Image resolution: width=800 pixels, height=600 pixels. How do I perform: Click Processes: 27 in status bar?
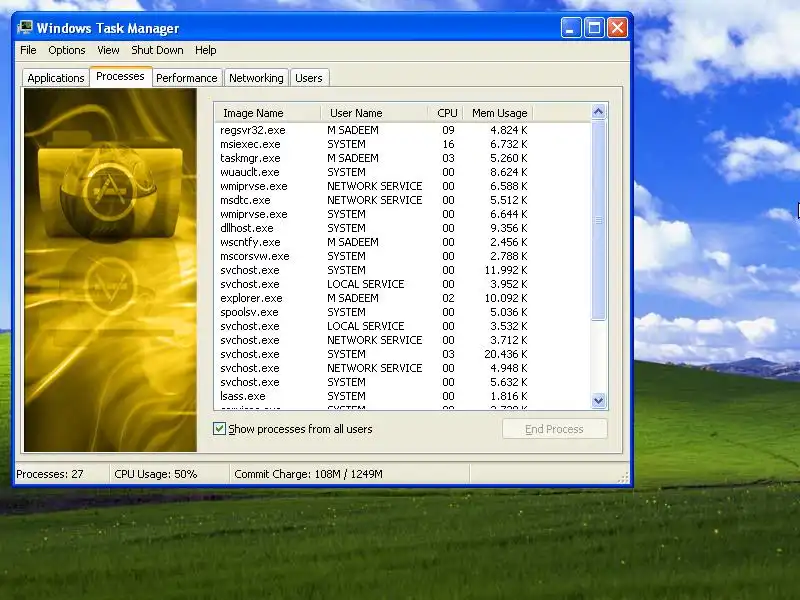pyautogui.click(x=49, y=474)
